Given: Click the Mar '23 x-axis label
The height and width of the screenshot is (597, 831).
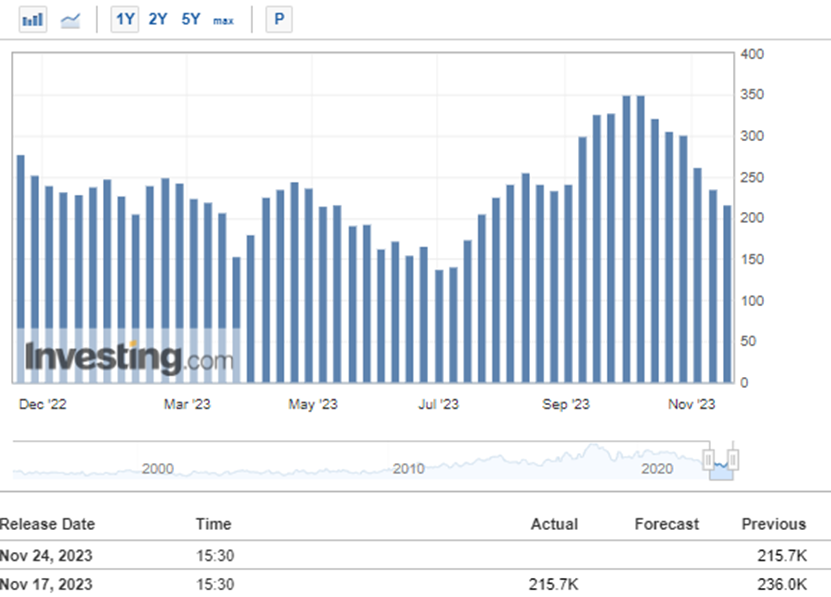Looking at the screenshot, I should click(187, 405).
